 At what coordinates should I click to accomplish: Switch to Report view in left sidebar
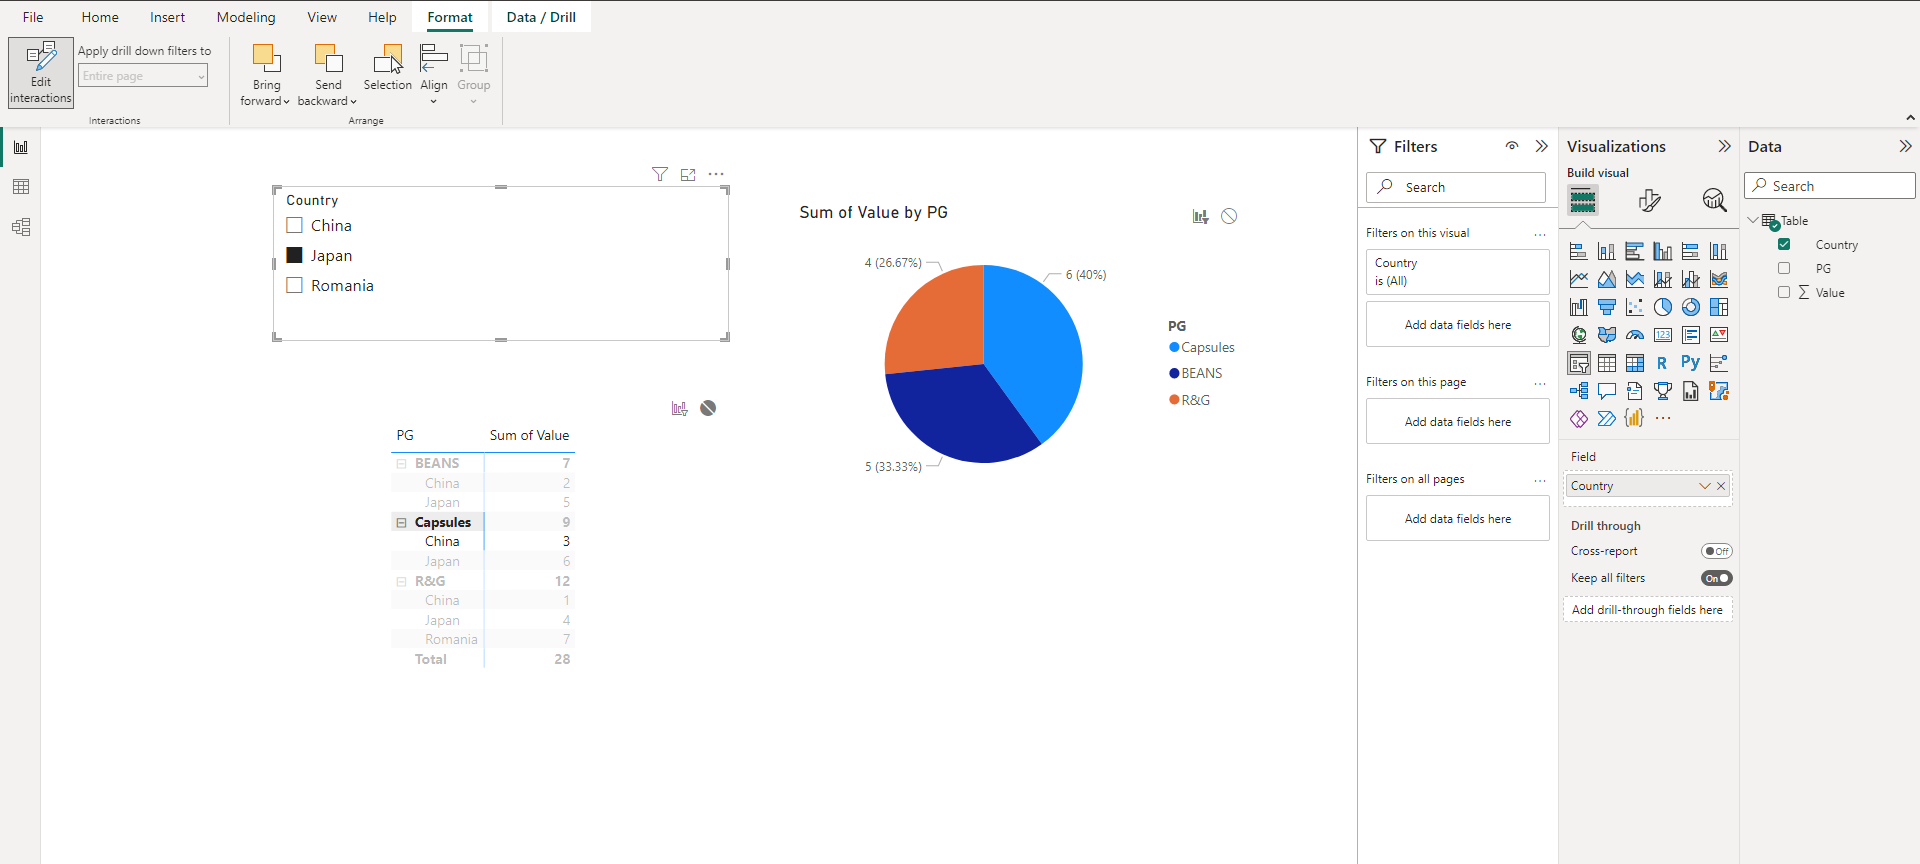point(21,147)
